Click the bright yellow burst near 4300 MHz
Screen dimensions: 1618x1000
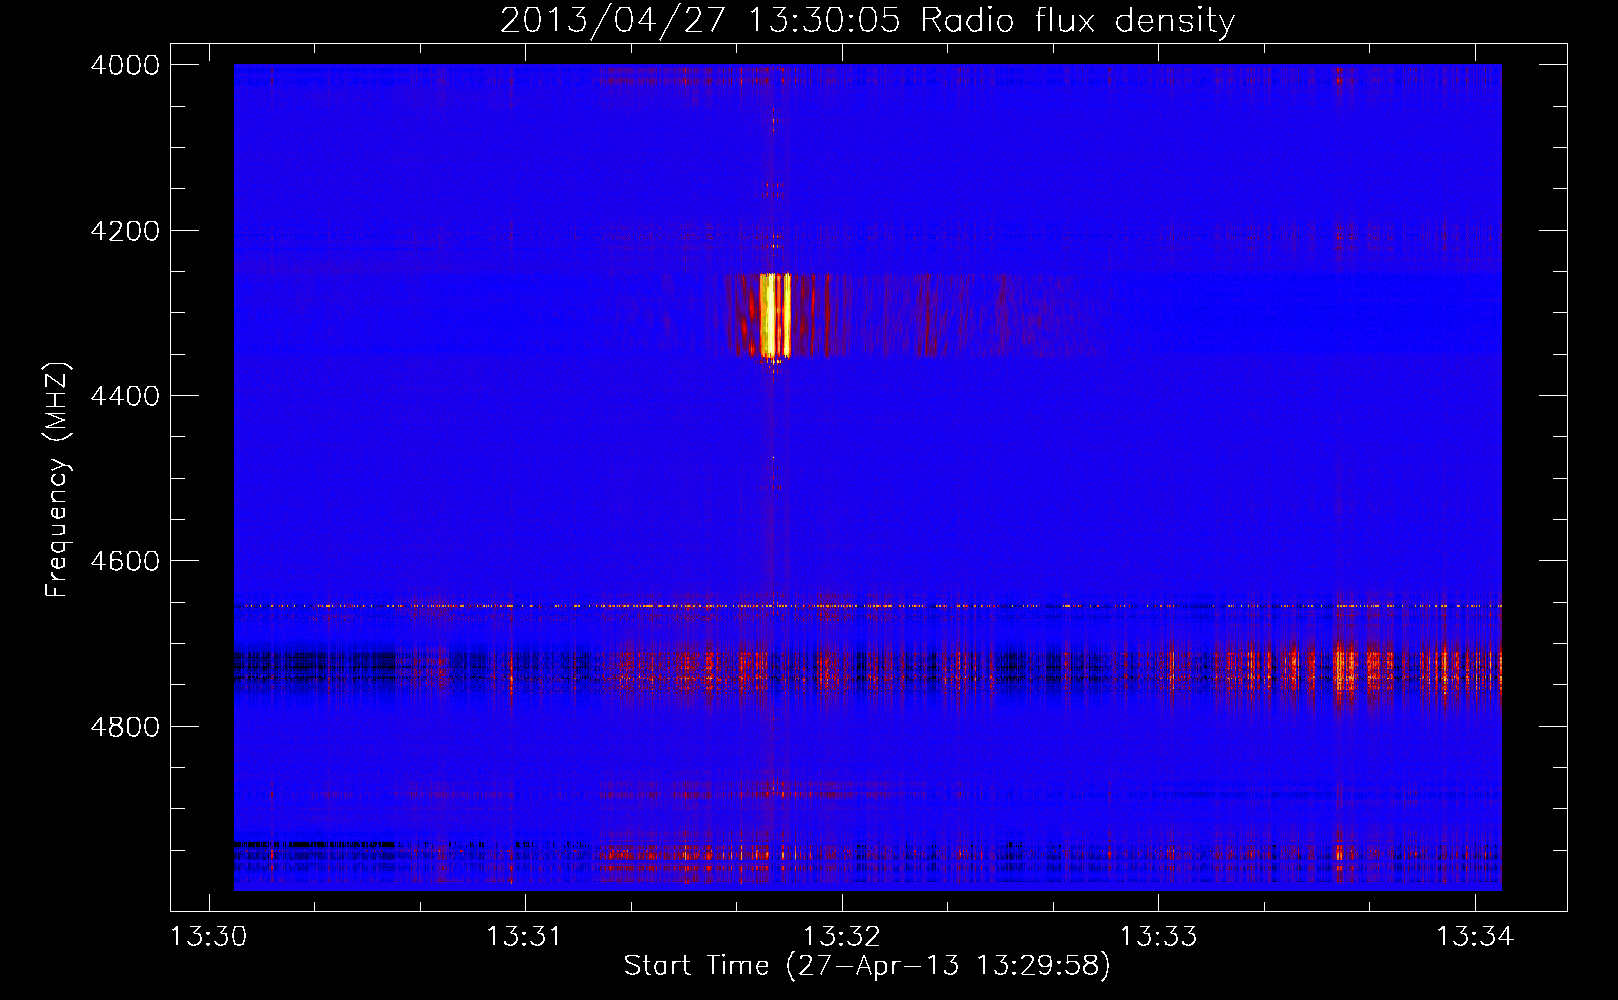(x=775, y=315)
